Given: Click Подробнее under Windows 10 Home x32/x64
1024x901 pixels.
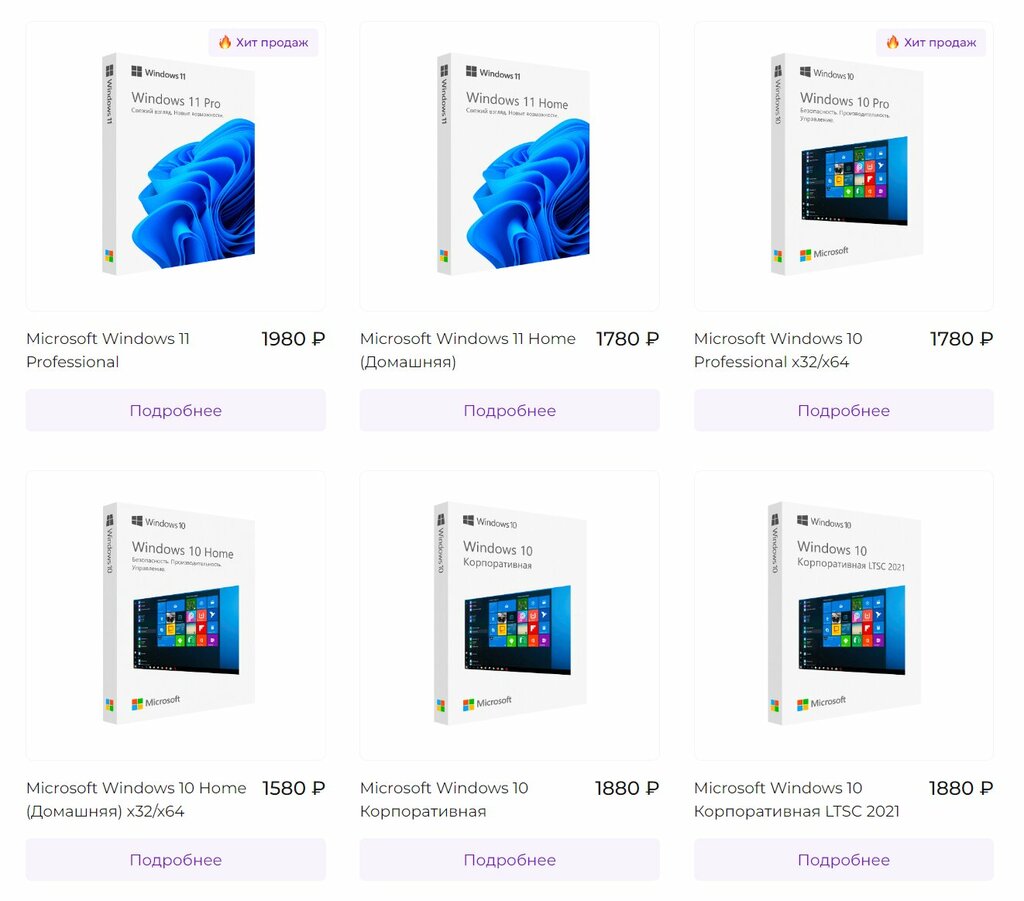Looking at the screenshot, I should (176, 859).
